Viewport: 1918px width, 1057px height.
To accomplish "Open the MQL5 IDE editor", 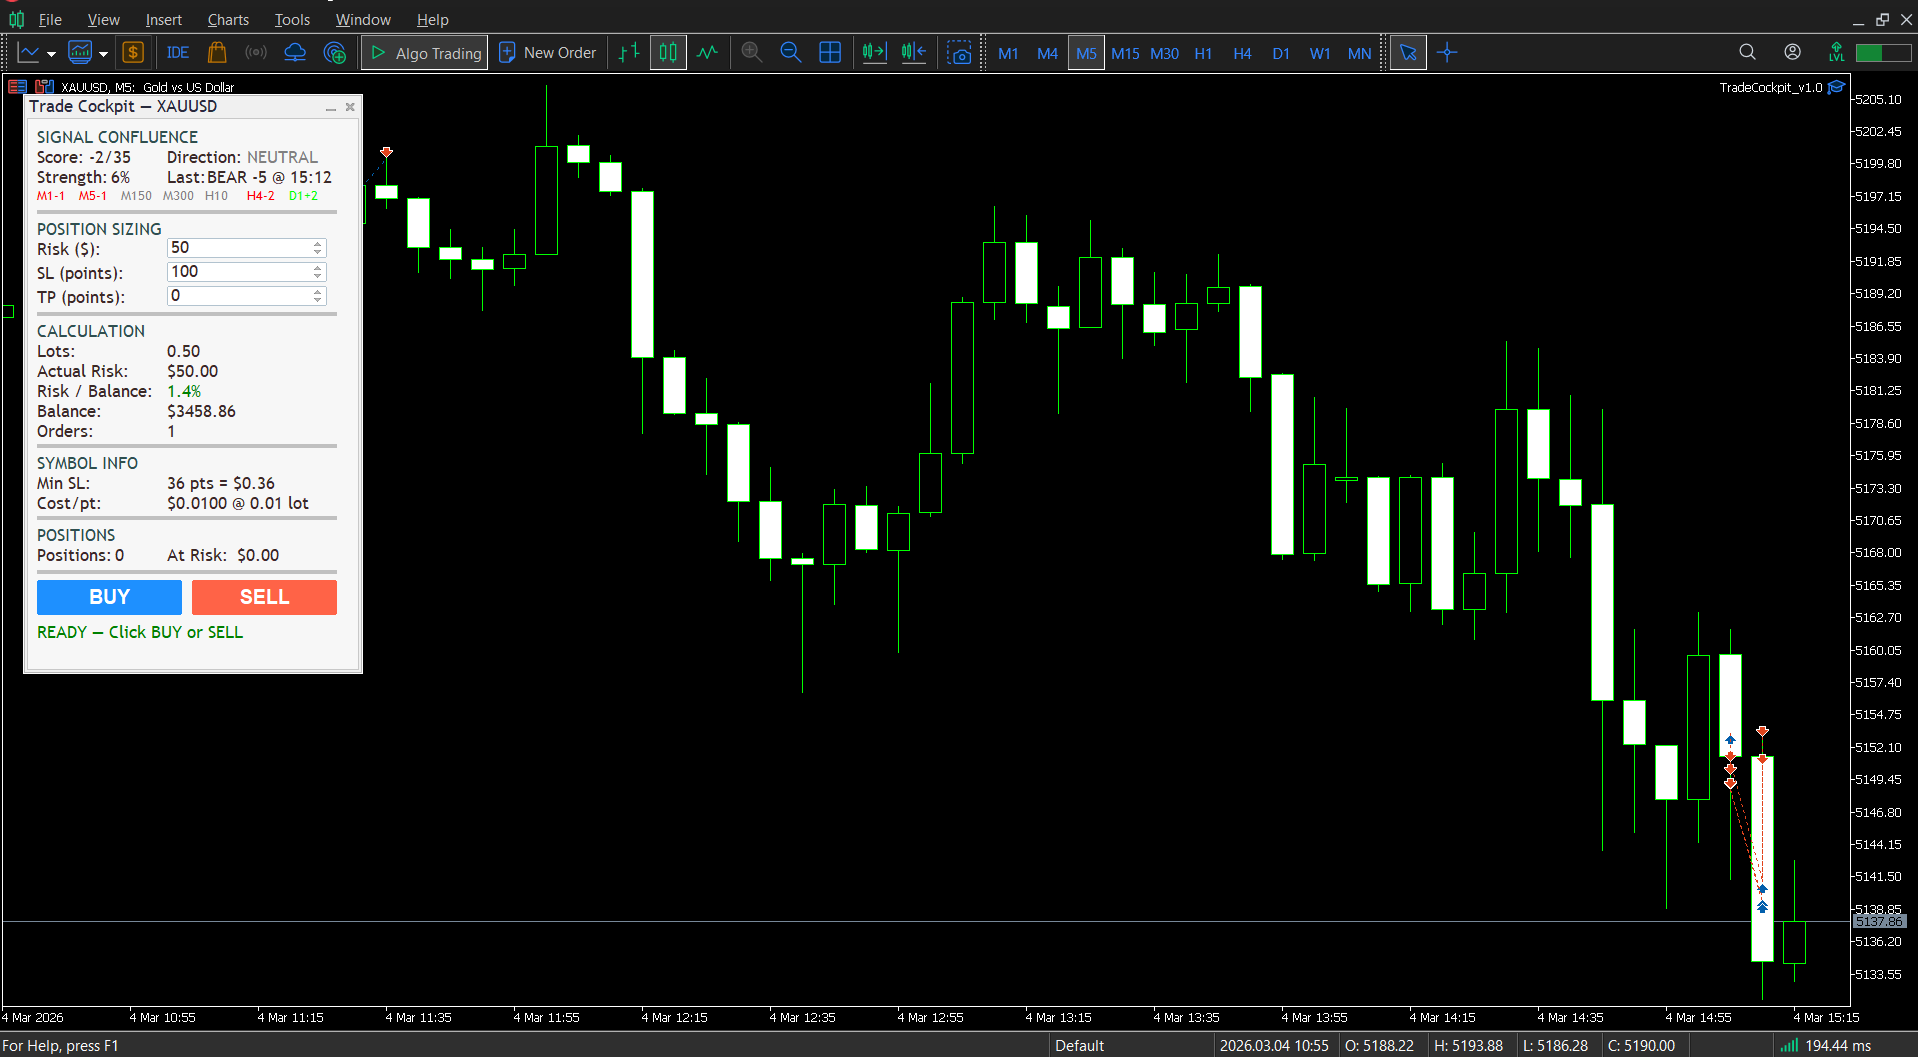I will pyautogui.click(x=178, y=53).
